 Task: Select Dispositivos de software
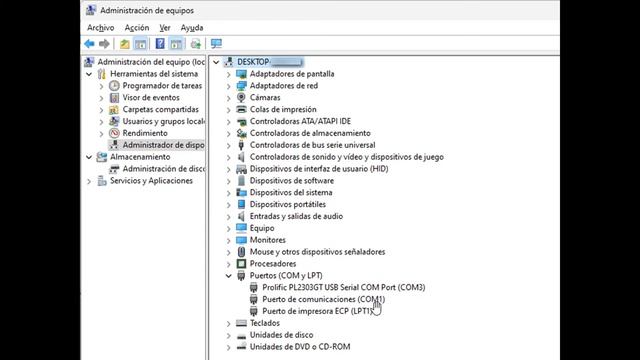[292, 180]
